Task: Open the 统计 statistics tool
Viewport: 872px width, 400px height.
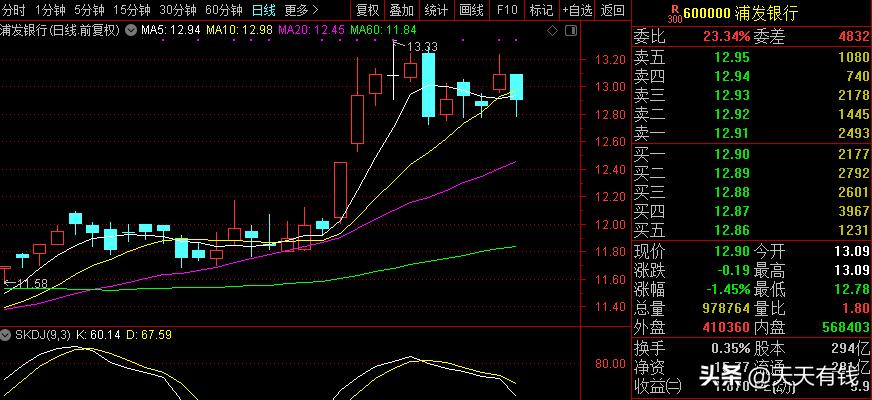Action: coord(437,9)
